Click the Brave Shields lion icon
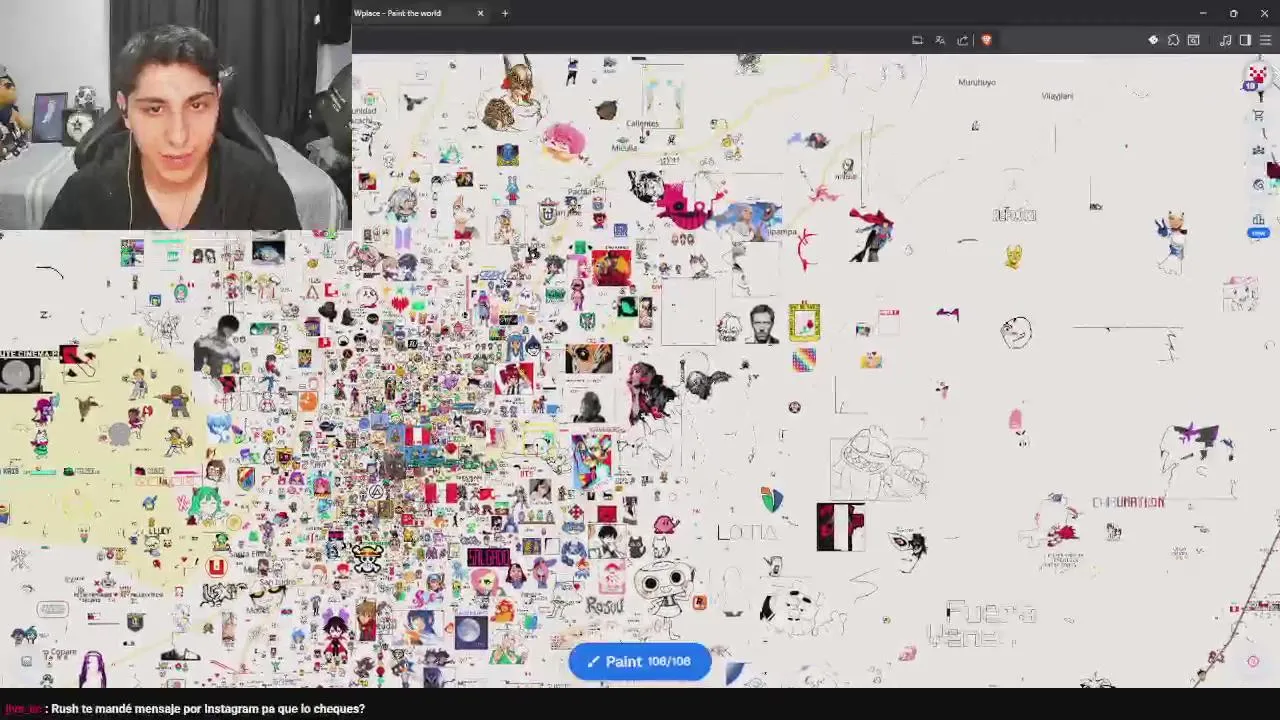Image resolution: width=1280 pixels, height=720 pixels. [x=986, y=40]
